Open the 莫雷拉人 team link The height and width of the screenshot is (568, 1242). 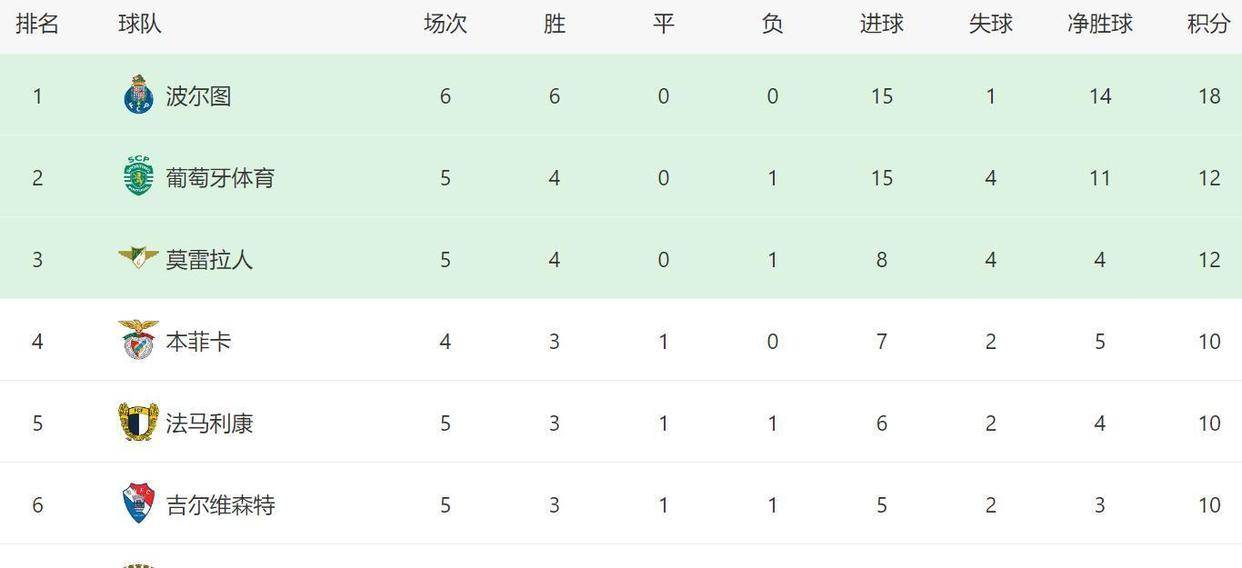[209, 260]
